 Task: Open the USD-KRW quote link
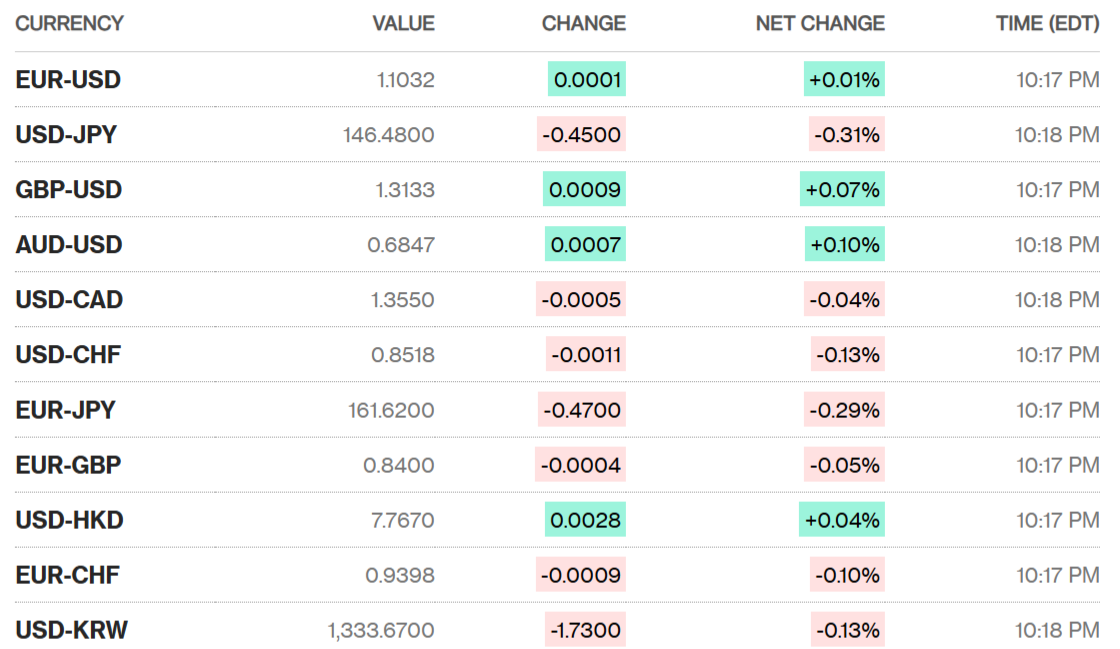(71, 630)
